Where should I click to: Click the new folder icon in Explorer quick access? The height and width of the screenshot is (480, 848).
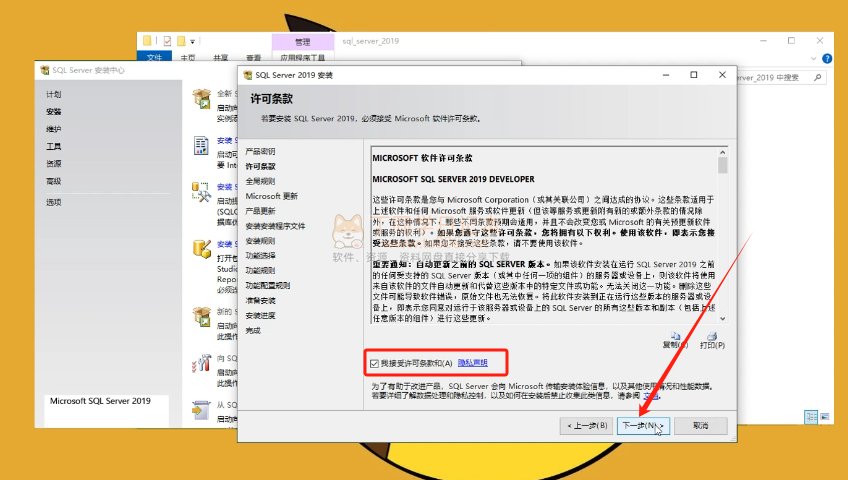pyautogui.click(x=181, y=41)
